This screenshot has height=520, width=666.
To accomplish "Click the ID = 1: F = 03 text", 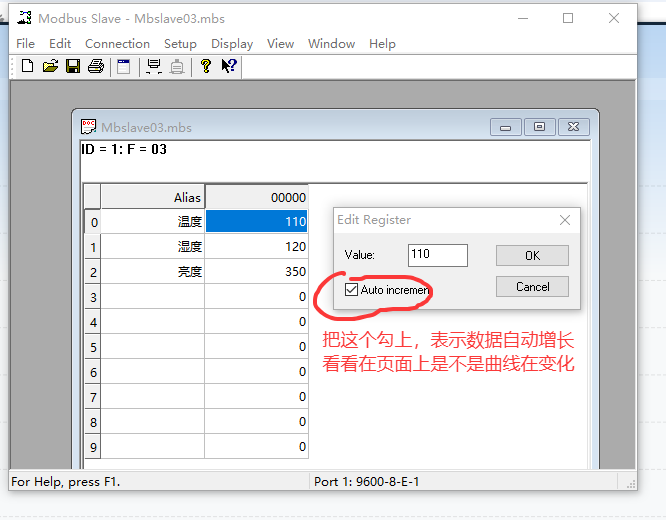I will tap(124, 149).
